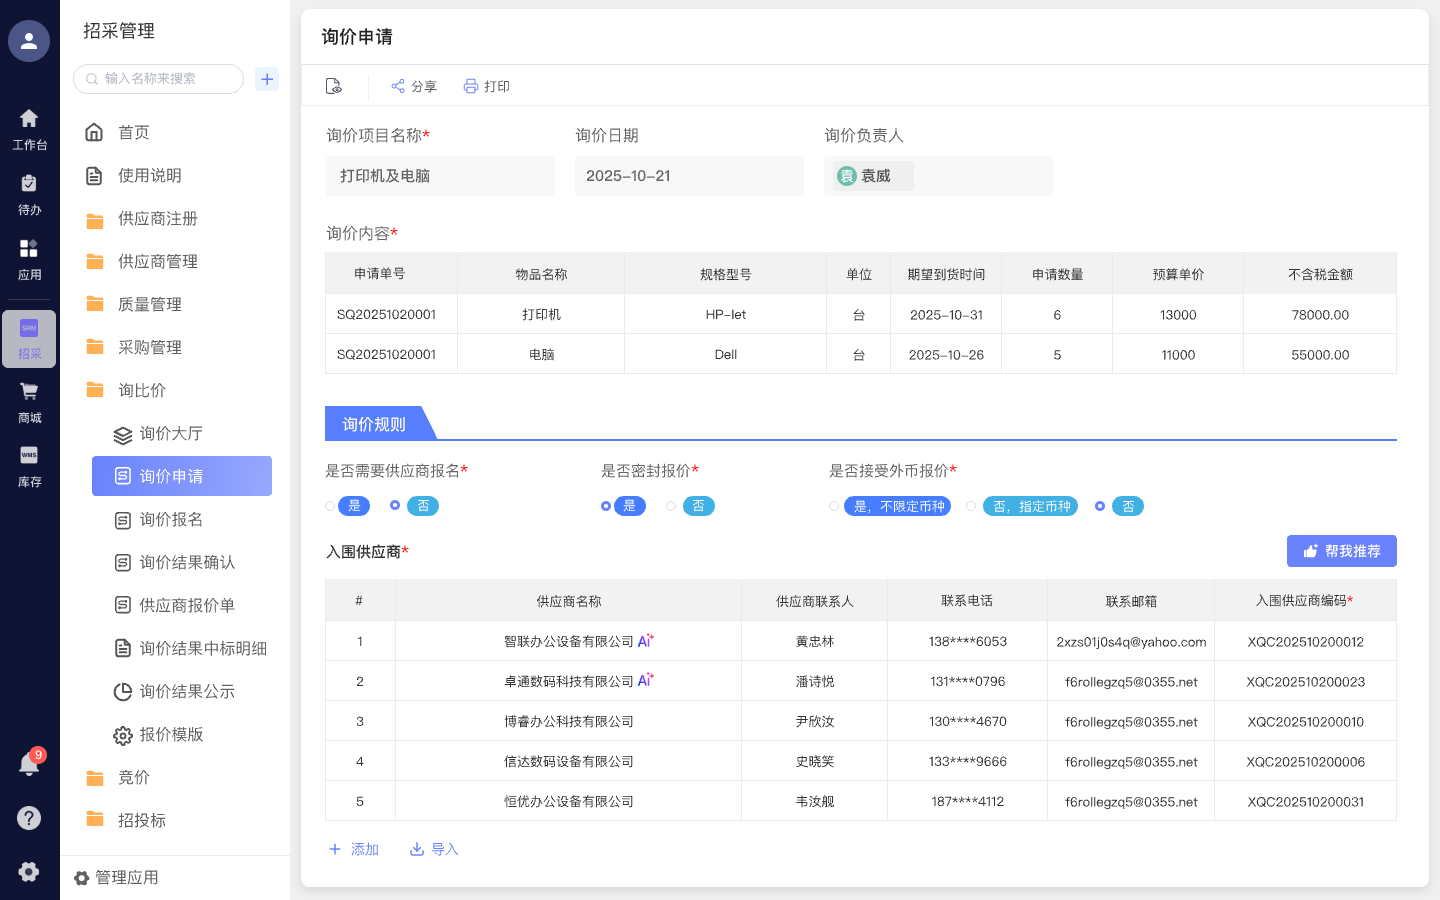
Task: Click the 帮我推荐 recommendation button
Action: [x=1341, y=551]
